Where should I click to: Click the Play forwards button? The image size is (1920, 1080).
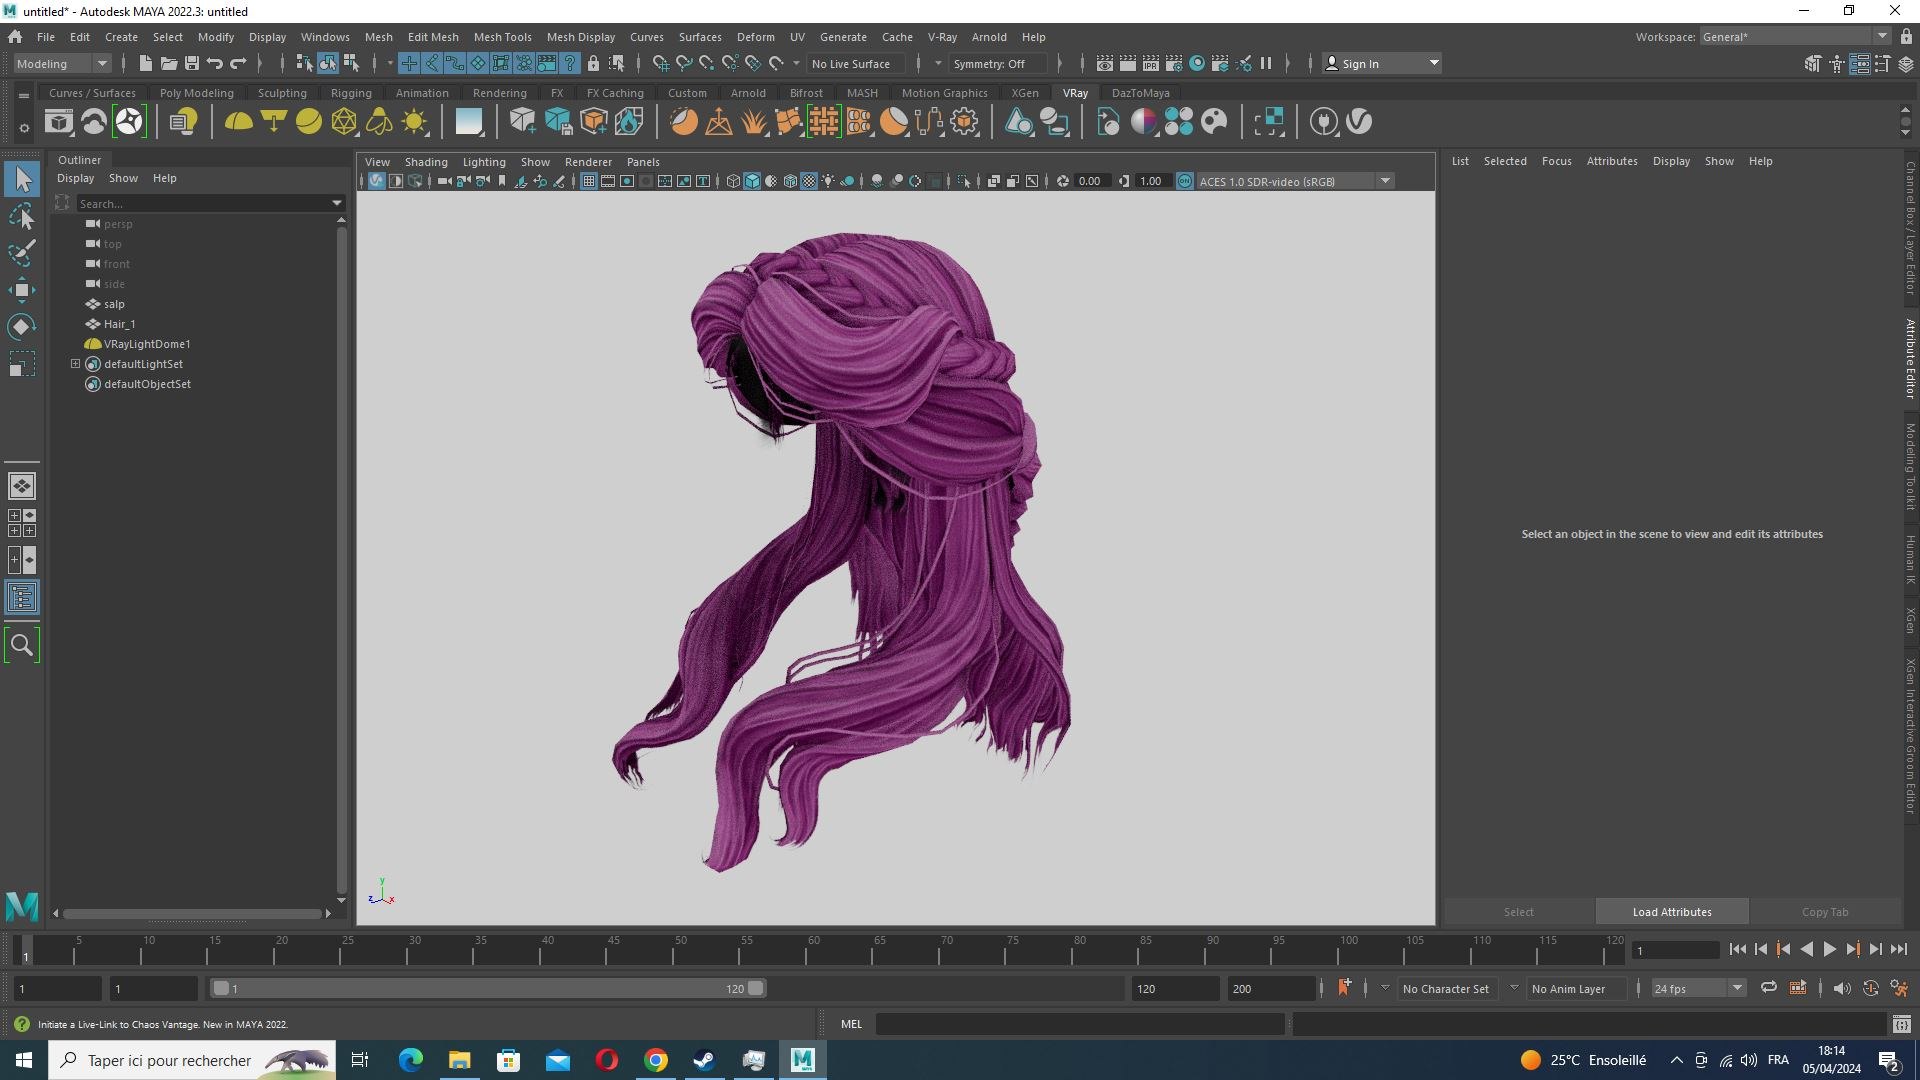tap(1829, 949)
